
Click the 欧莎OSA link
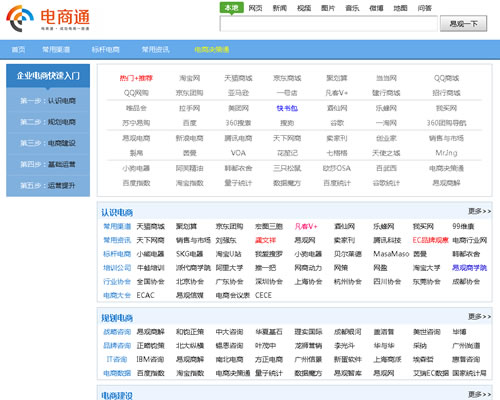pyautogui.click(x=337, y=168)
